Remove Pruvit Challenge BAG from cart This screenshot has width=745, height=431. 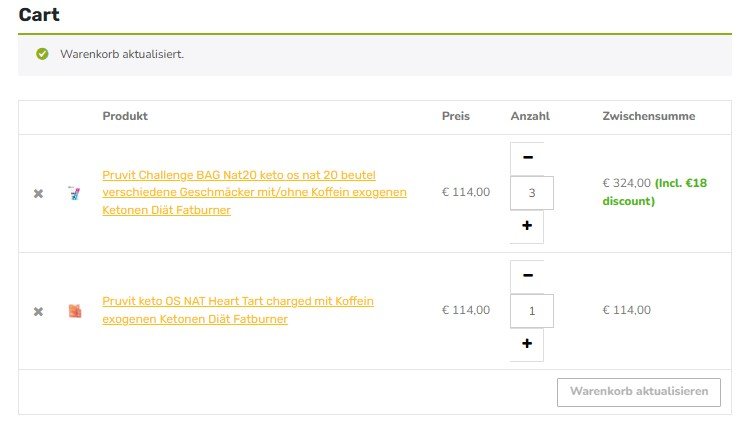pyautogui.click(x=38, y=193)
